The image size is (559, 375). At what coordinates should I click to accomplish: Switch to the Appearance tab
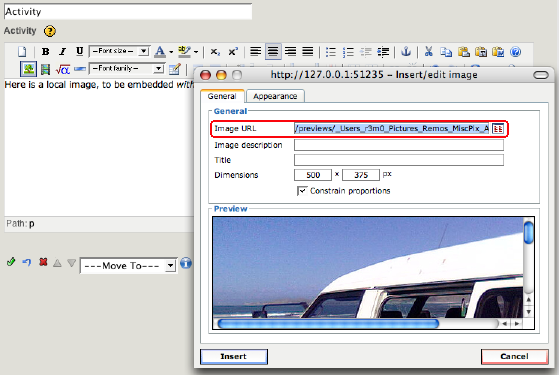pos(275,96)
